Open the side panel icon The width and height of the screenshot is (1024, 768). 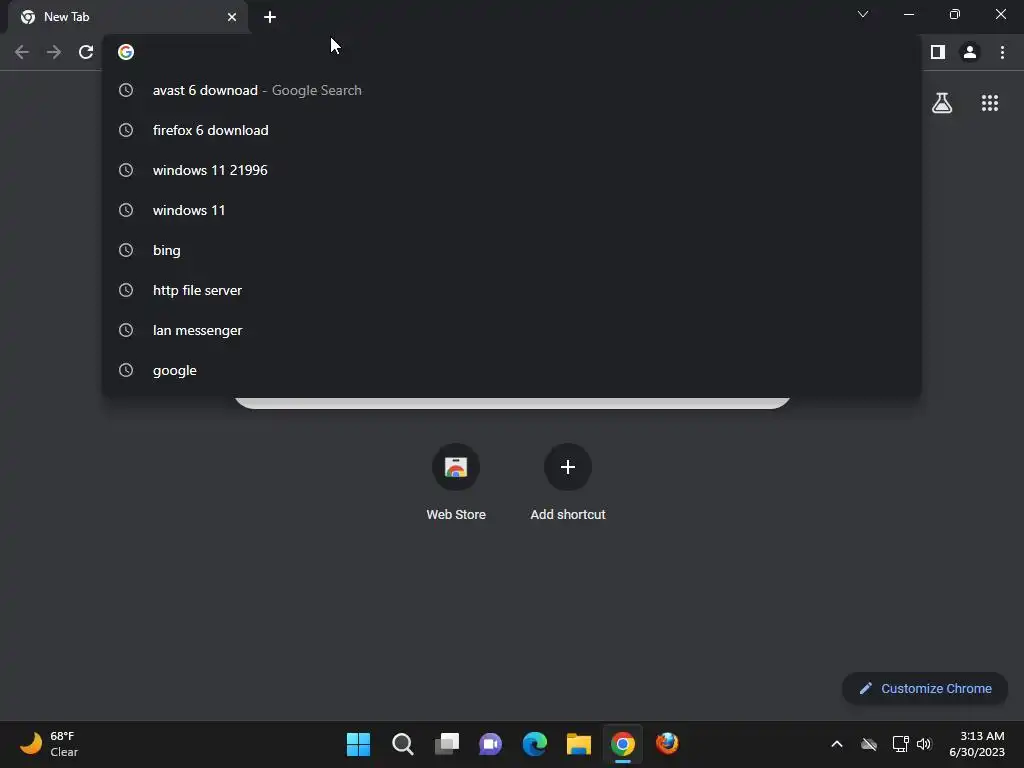tap(938, 52)
